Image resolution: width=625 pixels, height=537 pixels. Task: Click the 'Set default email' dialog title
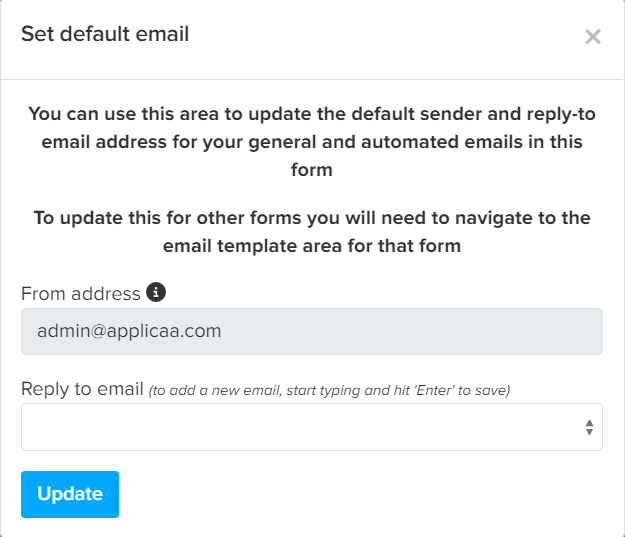(105, 34)
